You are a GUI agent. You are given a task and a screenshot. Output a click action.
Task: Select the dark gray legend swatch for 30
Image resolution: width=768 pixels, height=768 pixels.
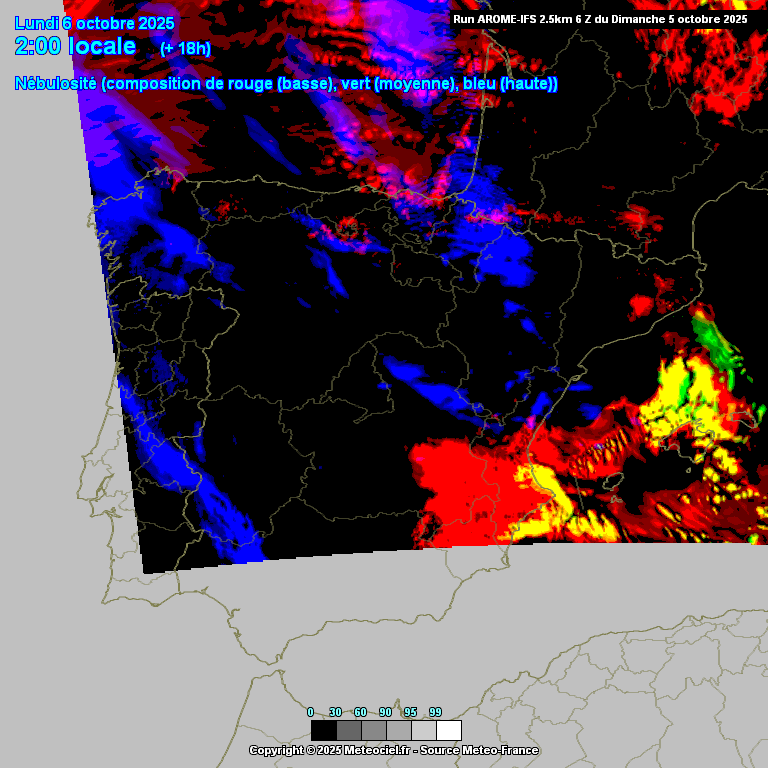pyautogui.click(x=348, y=731)
